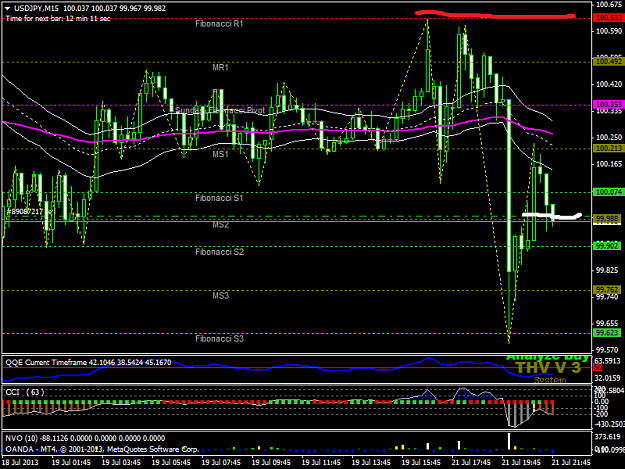625x469 pixels.
Task: Click the Fibonacci S3 level label
Action: tap(219, 339)
